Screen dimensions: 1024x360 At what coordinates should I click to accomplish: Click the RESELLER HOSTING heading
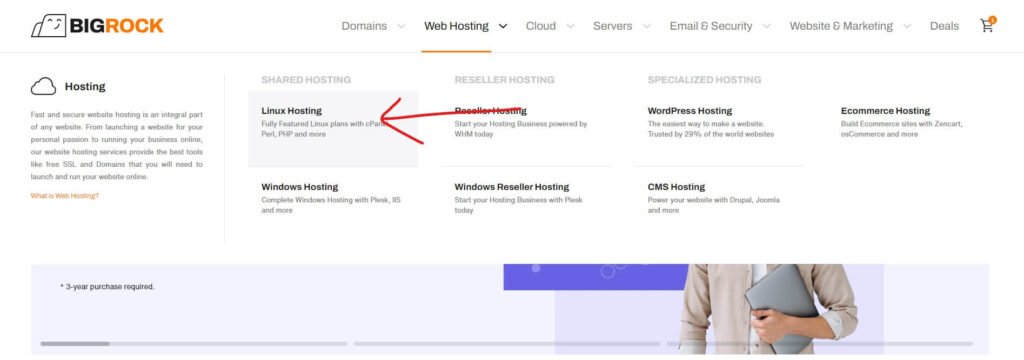[504, 80]
